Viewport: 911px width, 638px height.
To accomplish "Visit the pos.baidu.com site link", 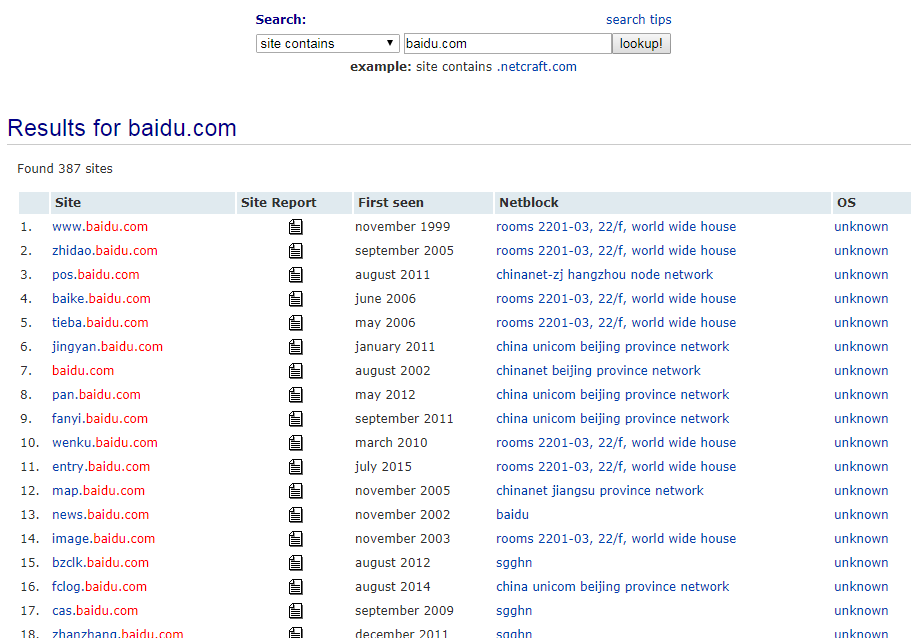I will (x=96, y=274).
